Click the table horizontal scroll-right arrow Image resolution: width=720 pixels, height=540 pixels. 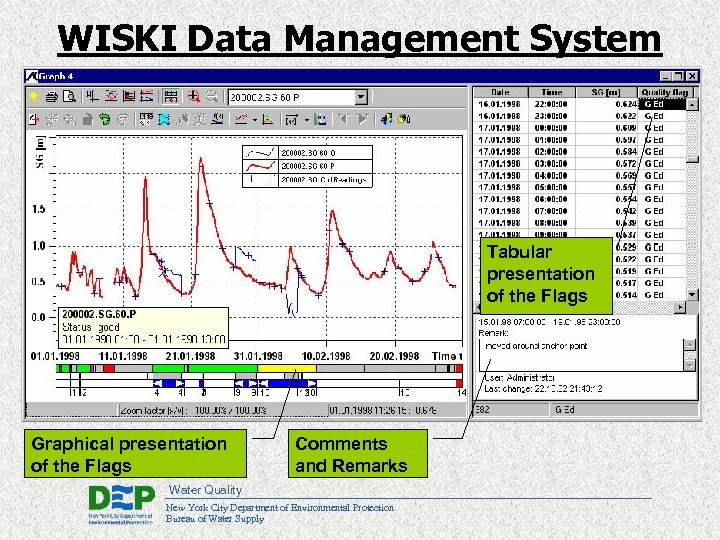(680, 307)
